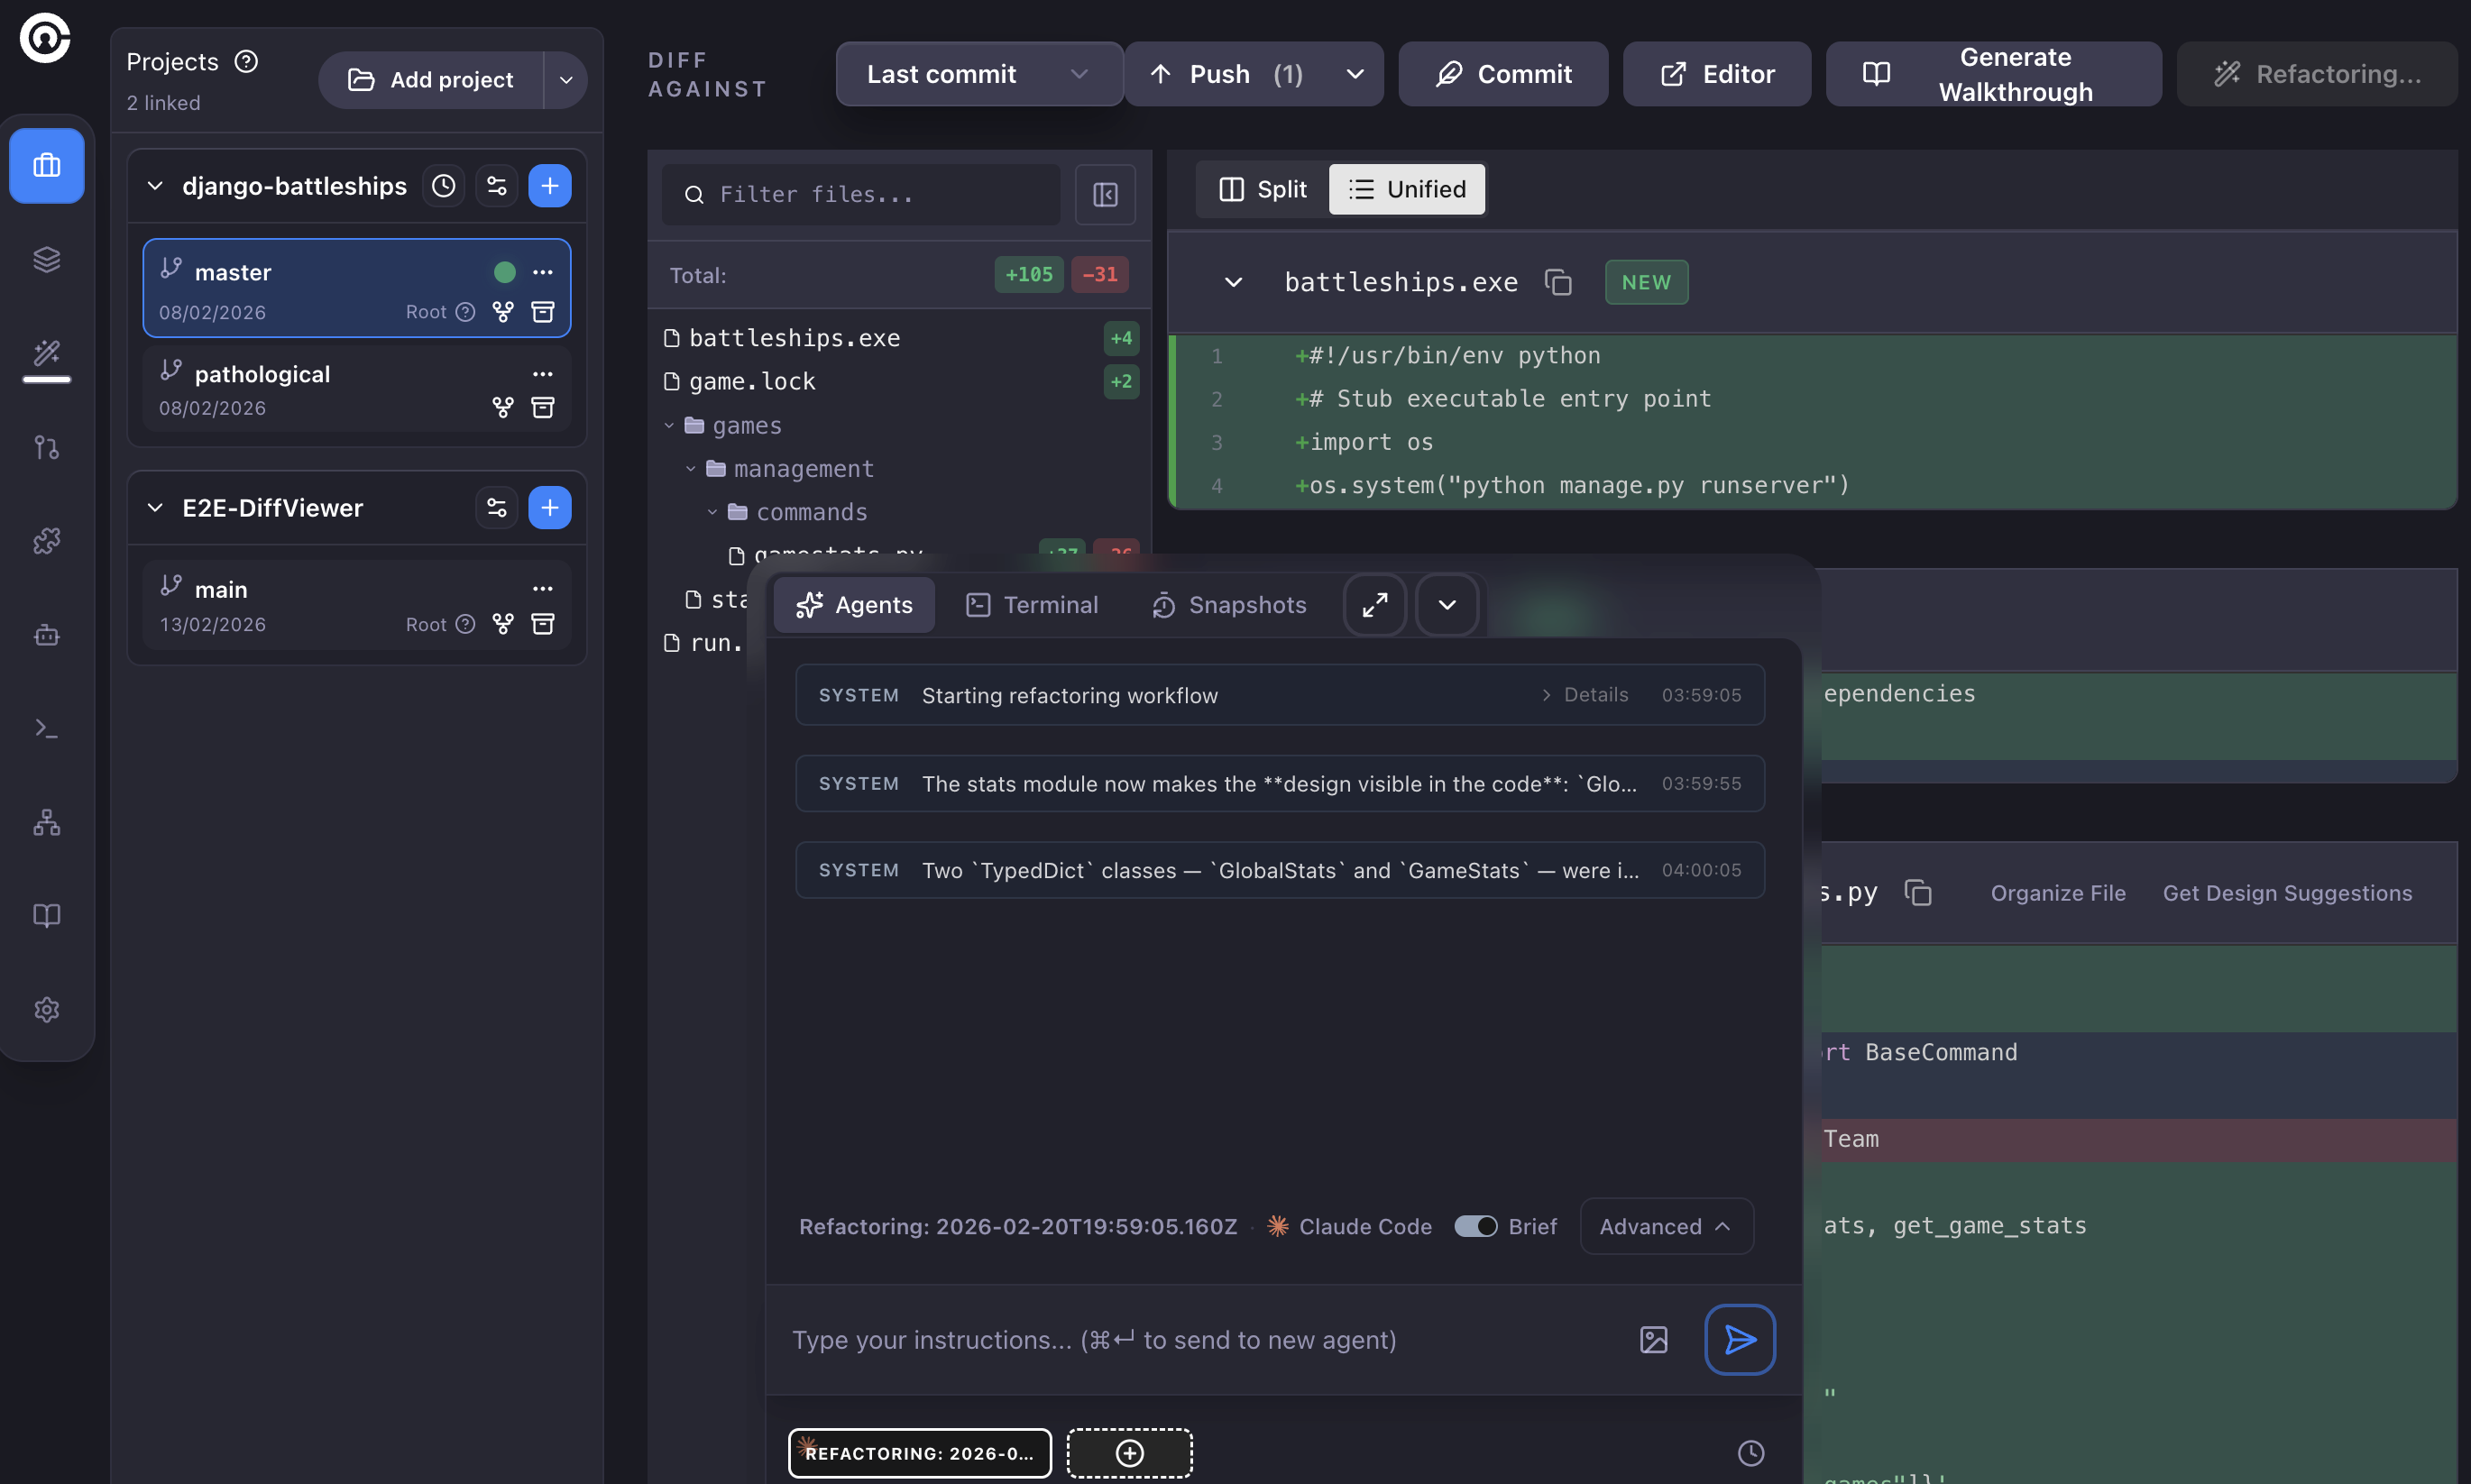This screenshot has height=1484, width=2471.
Task: Open the Last commit dropdown
Action: point(977,73)
